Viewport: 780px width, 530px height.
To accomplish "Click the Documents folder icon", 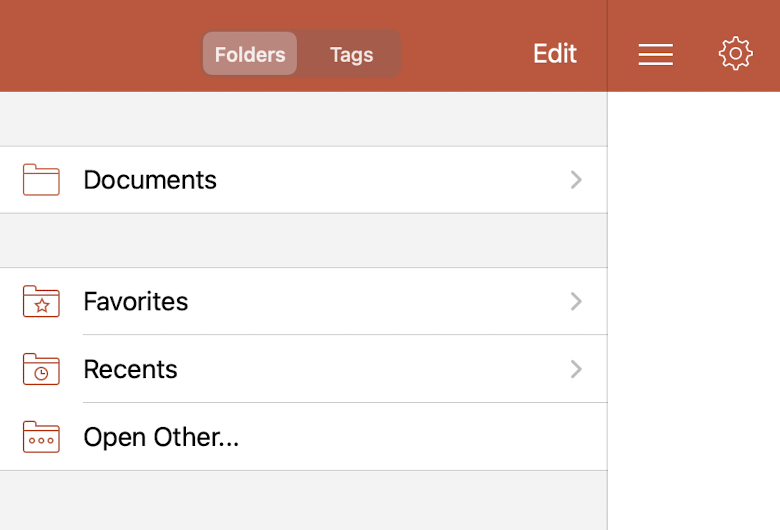I will click(41, 180).
